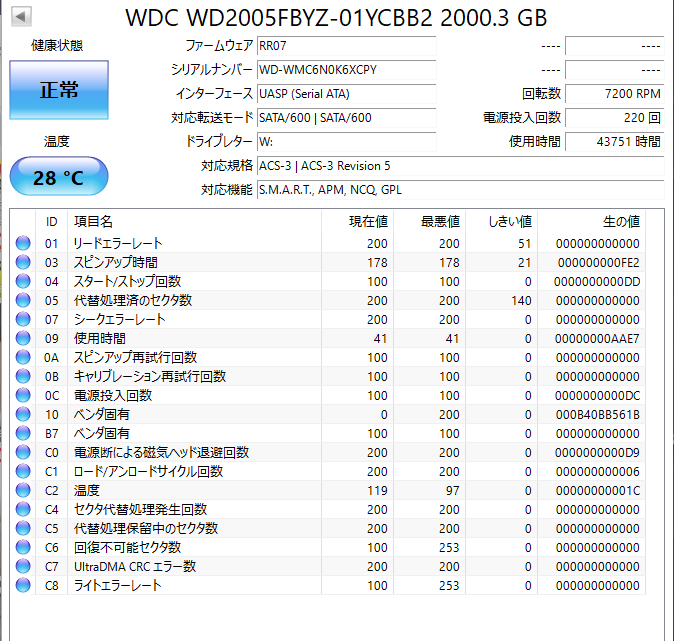Select the シークエラーレート attribute name
This screenshot has width=674, height=641.
pos(119,319)
